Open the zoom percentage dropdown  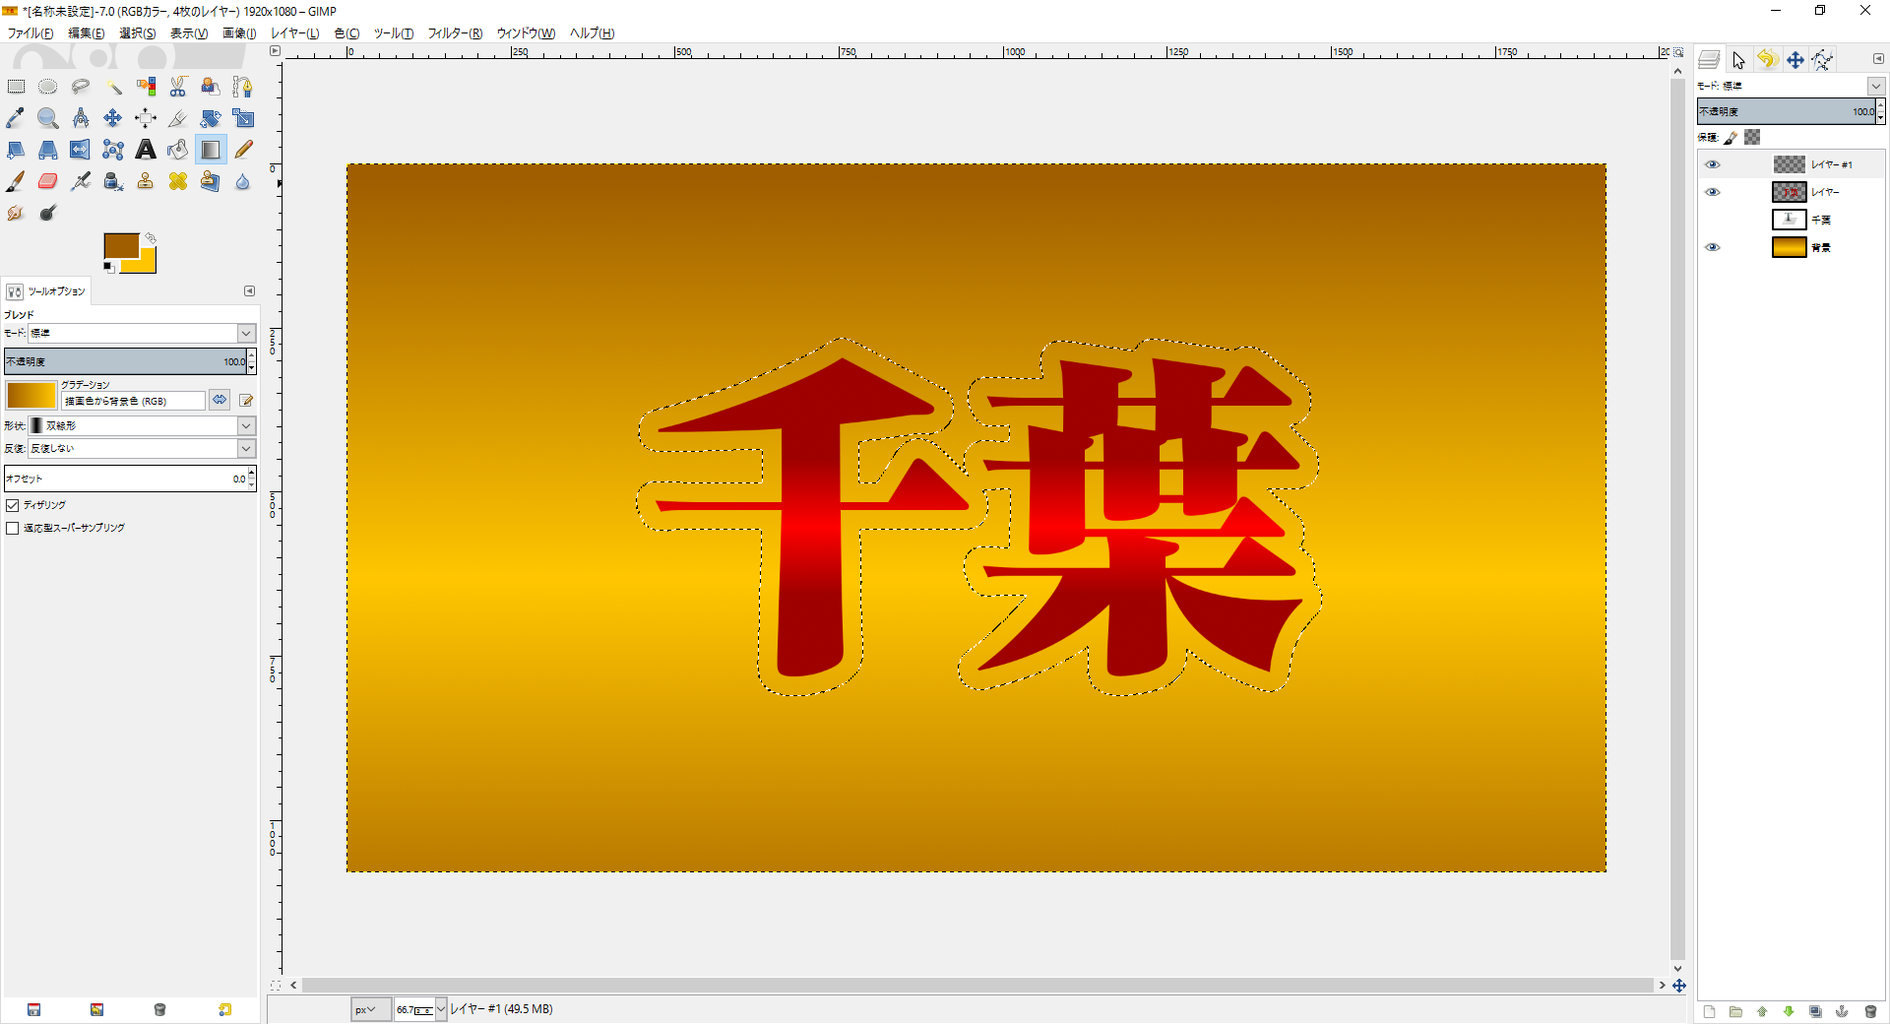click(440, 1010)
